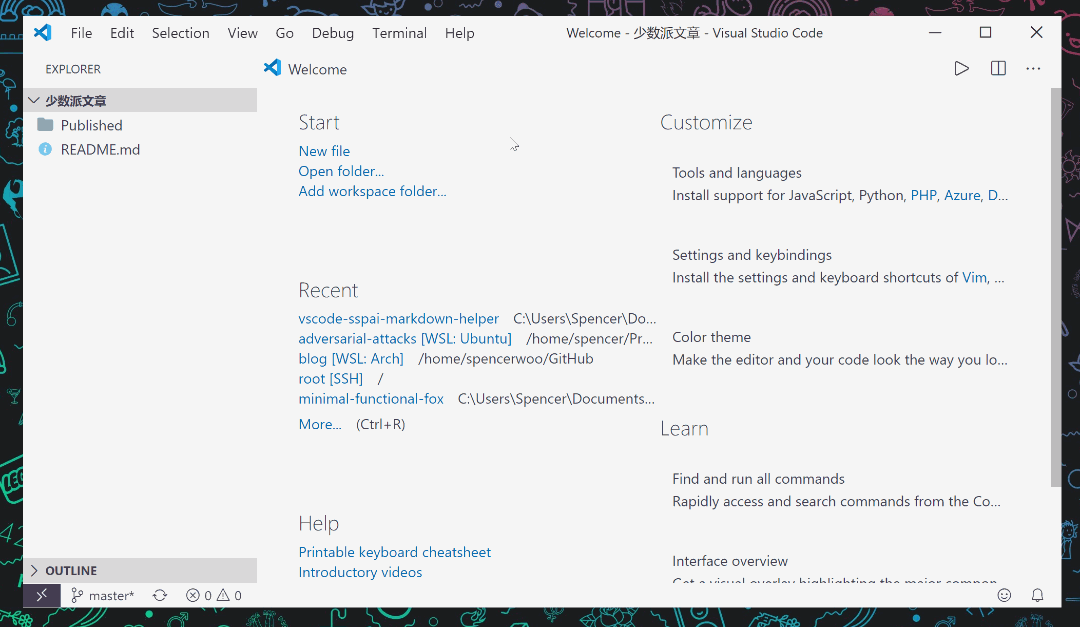Open the View menu
The height and width of the screenshot is (627, 1080).
242,33
